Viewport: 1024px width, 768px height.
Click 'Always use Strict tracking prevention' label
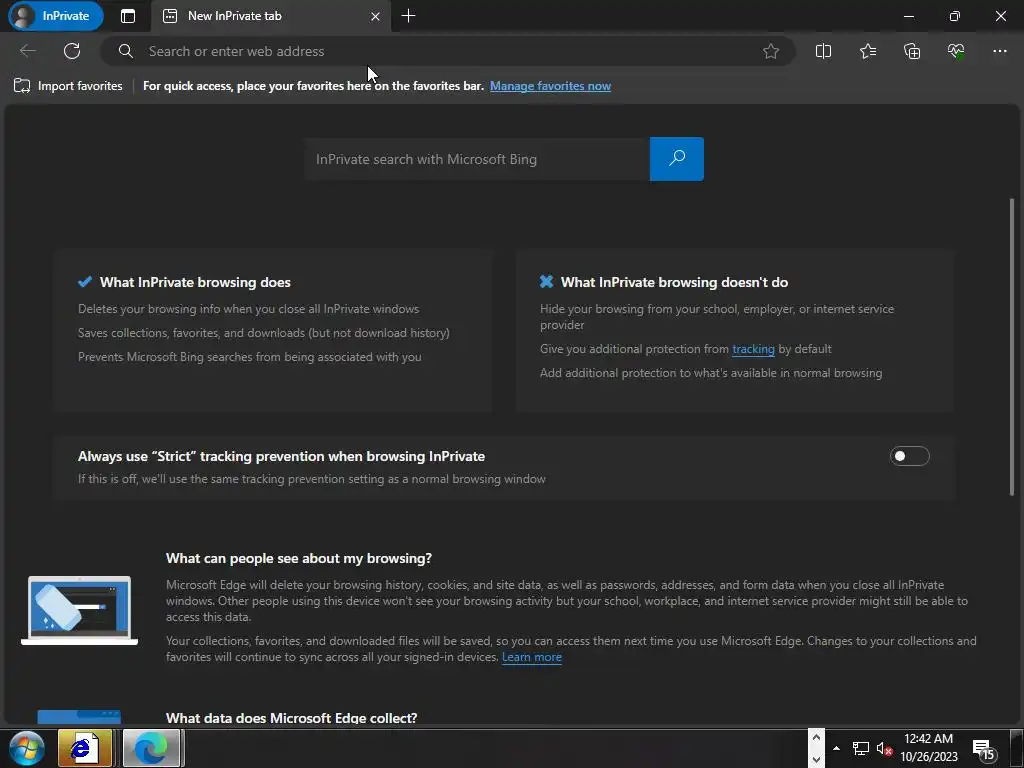point(281,456)
